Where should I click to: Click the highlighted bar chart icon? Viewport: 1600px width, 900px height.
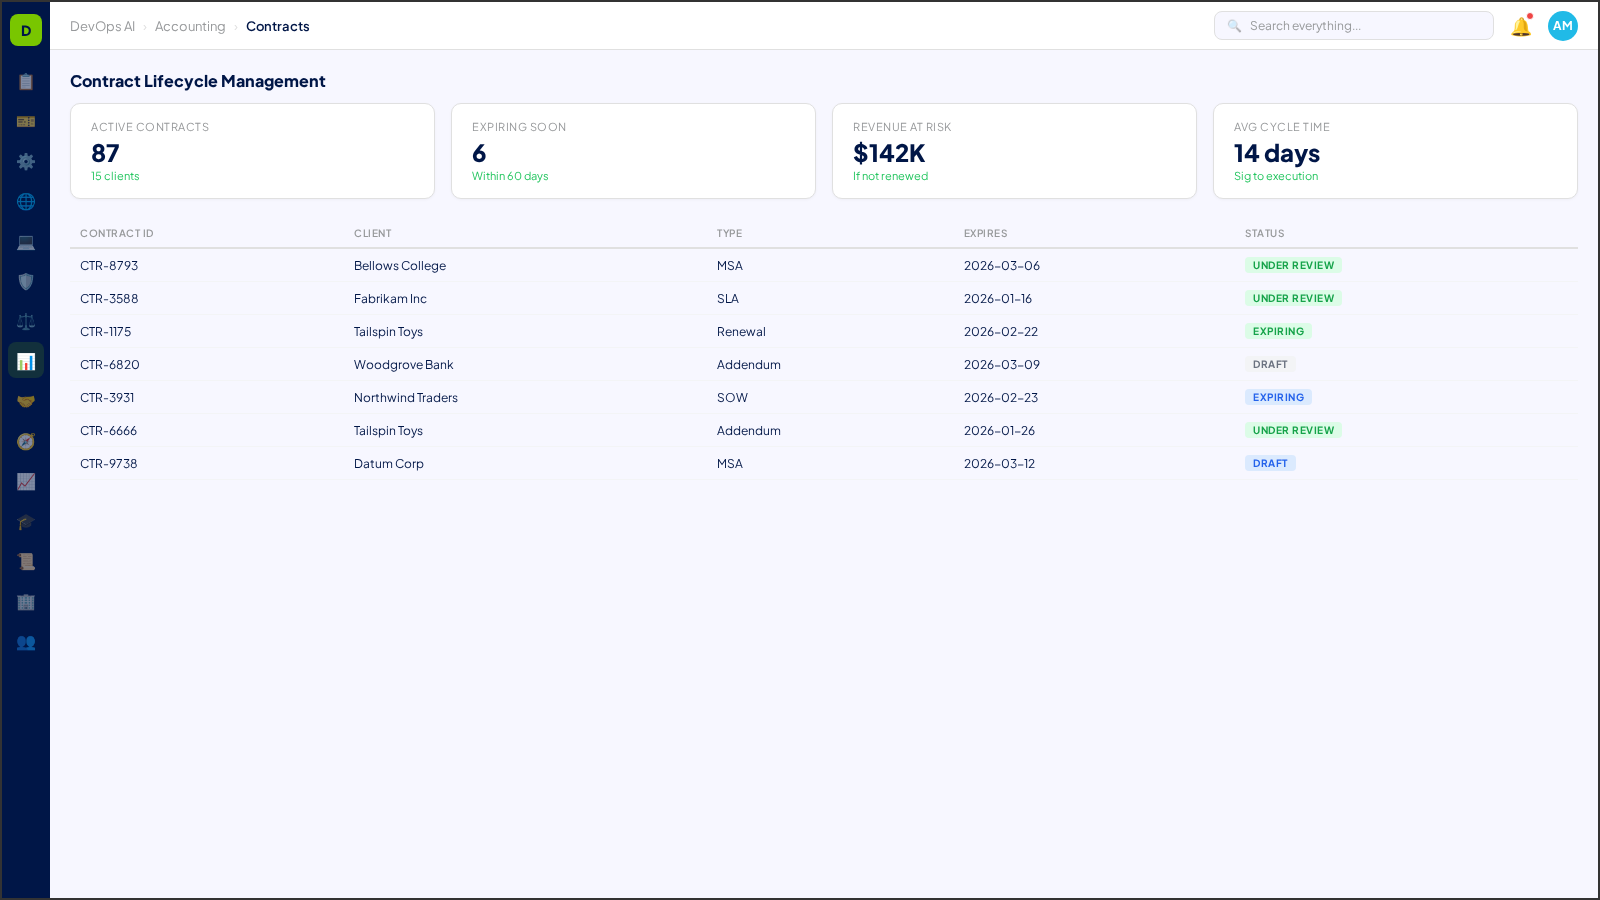pyautogui.click(x=26, y=360)
